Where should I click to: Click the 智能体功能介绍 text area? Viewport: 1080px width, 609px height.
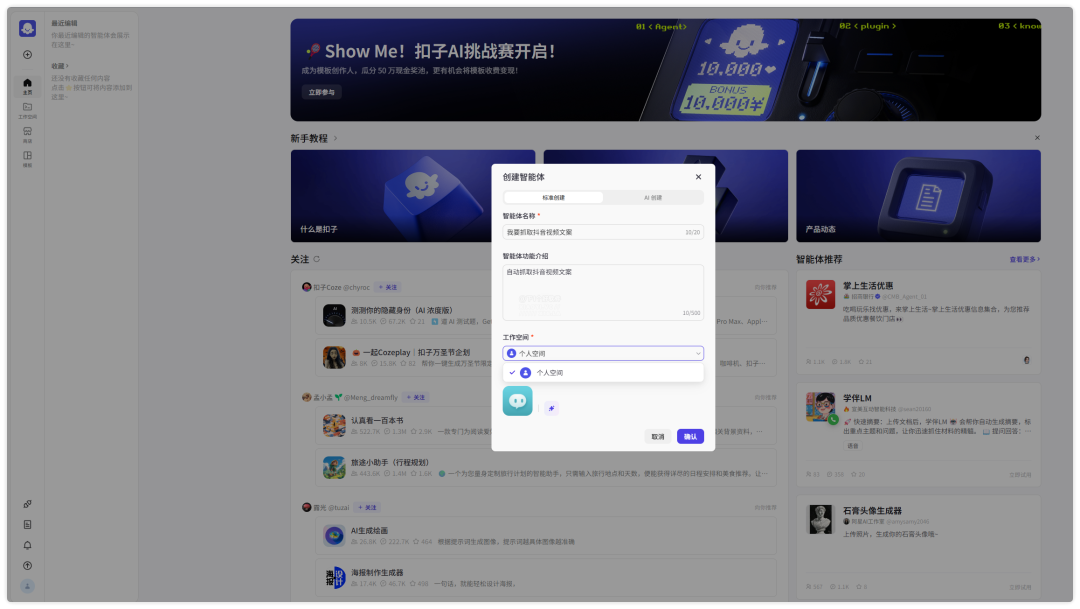tap(603, 292)
